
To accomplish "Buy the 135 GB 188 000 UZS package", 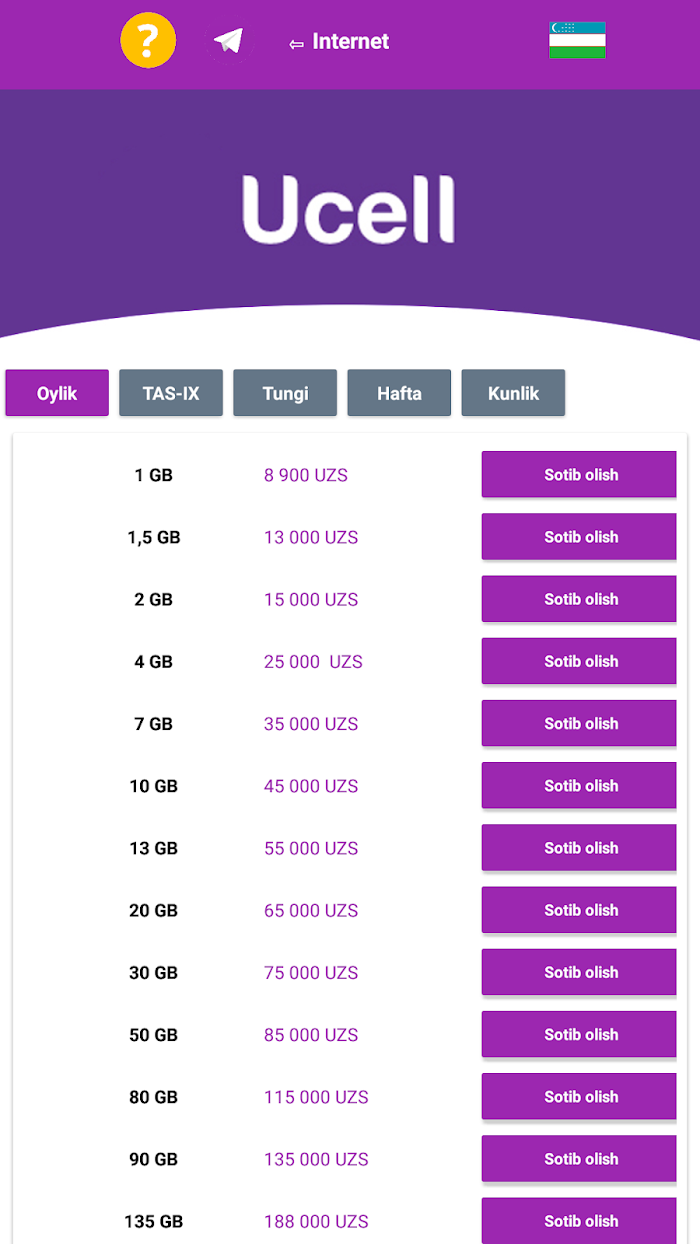I will (579, 1220).
